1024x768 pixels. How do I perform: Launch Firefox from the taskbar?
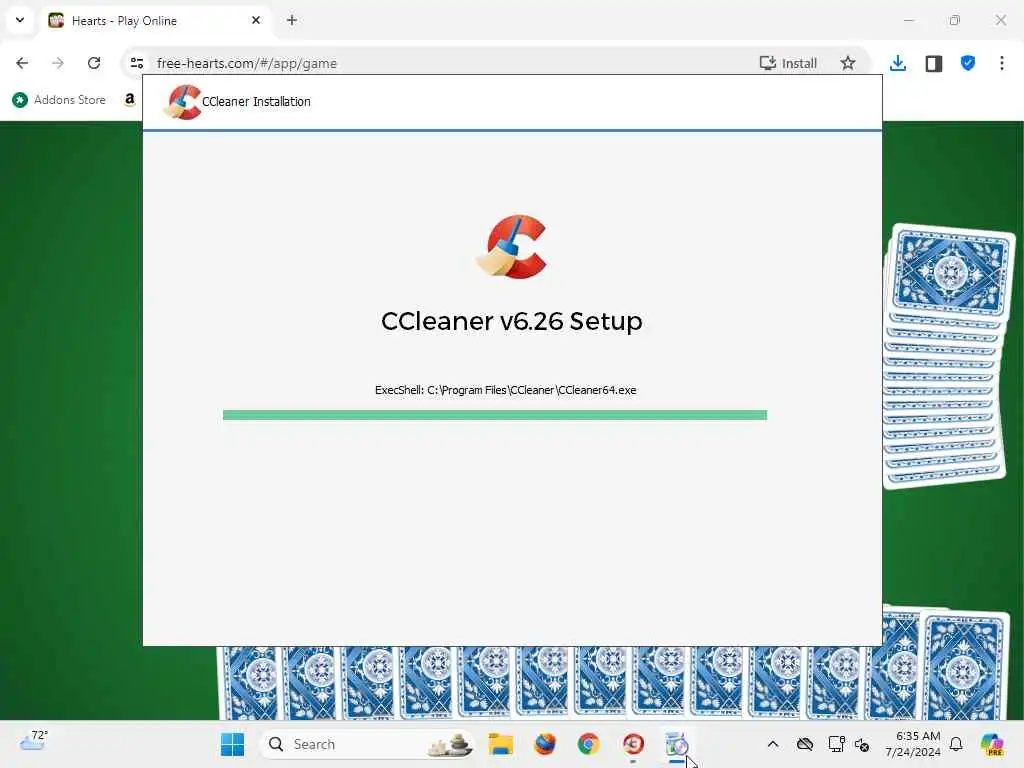[545, 744]
